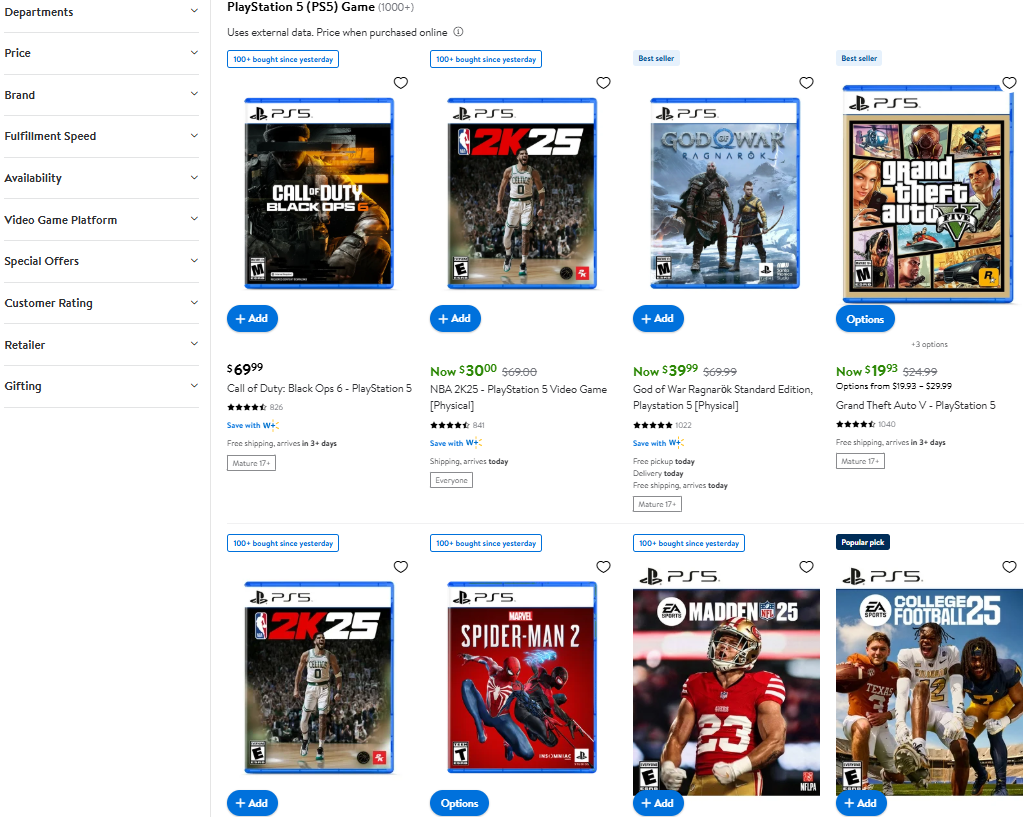
Task: Add NBA 2K25 to cart
Action: pyautogui.click(x=455, y=318)
